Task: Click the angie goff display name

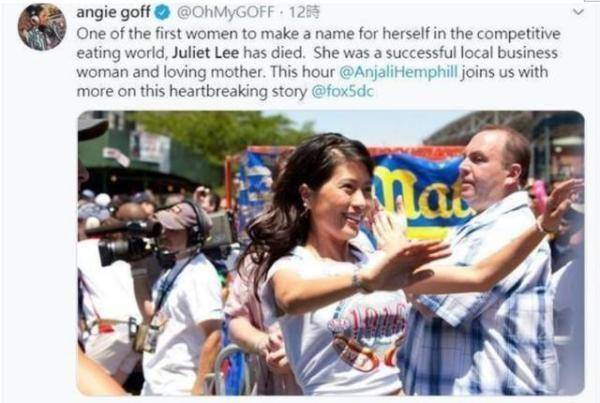Action: point(113,13)
